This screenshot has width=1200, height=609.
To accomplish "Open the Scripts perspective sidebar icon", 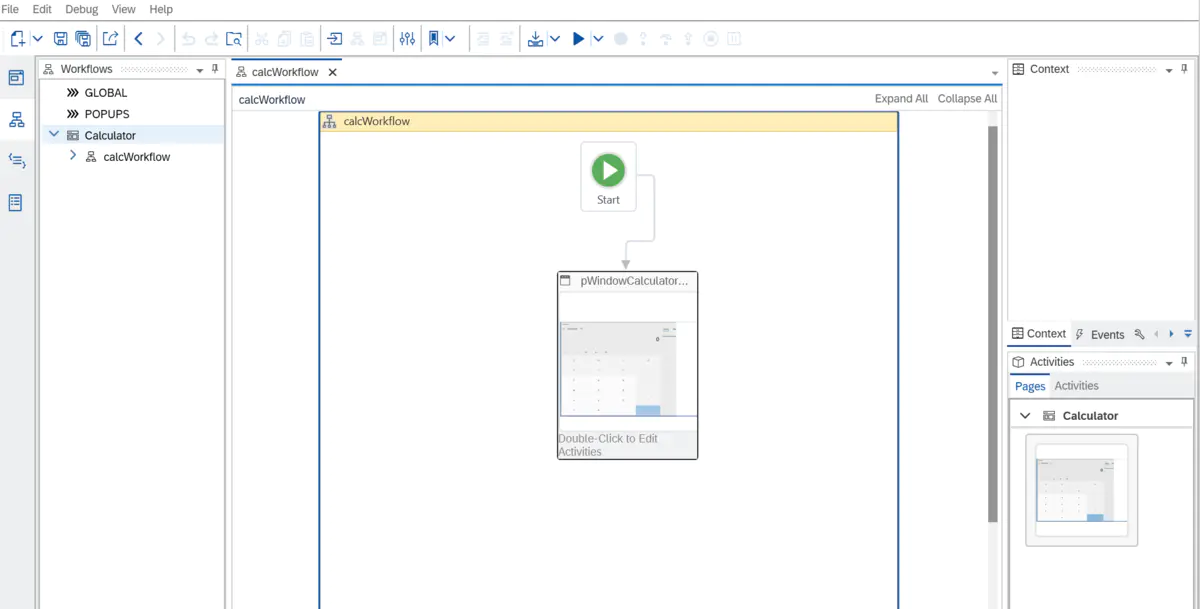I will (16, 160).
